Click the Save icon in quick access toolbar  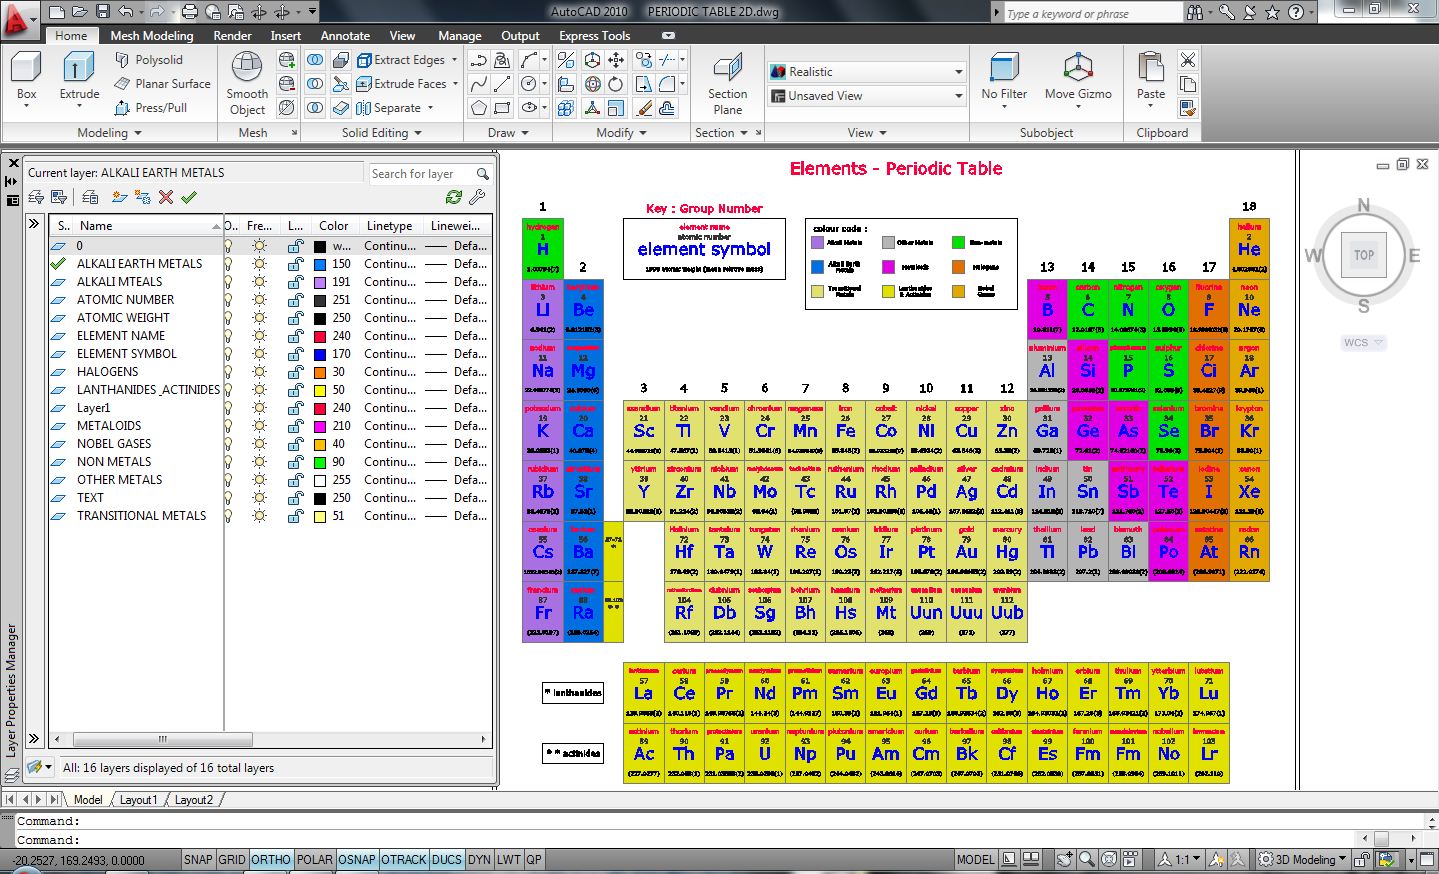coord(103,12)
